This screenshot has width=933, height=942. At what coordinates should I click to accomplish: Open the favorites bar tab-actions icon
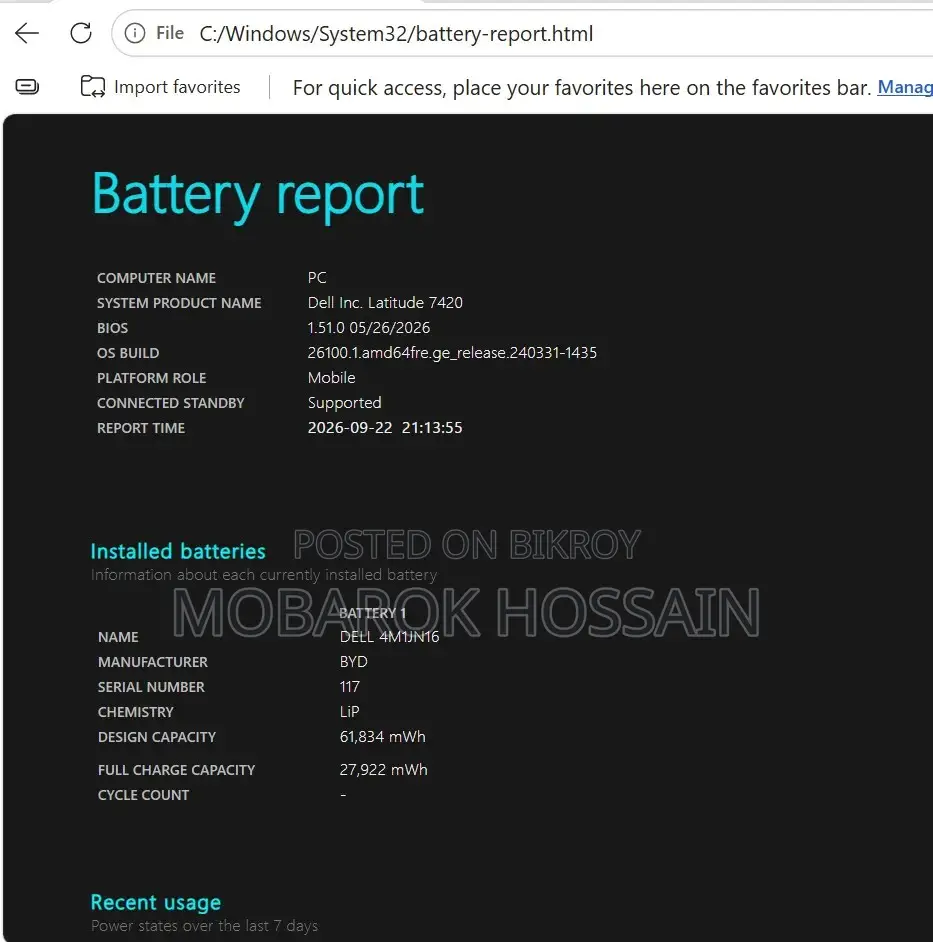click(x=27, y=87)
